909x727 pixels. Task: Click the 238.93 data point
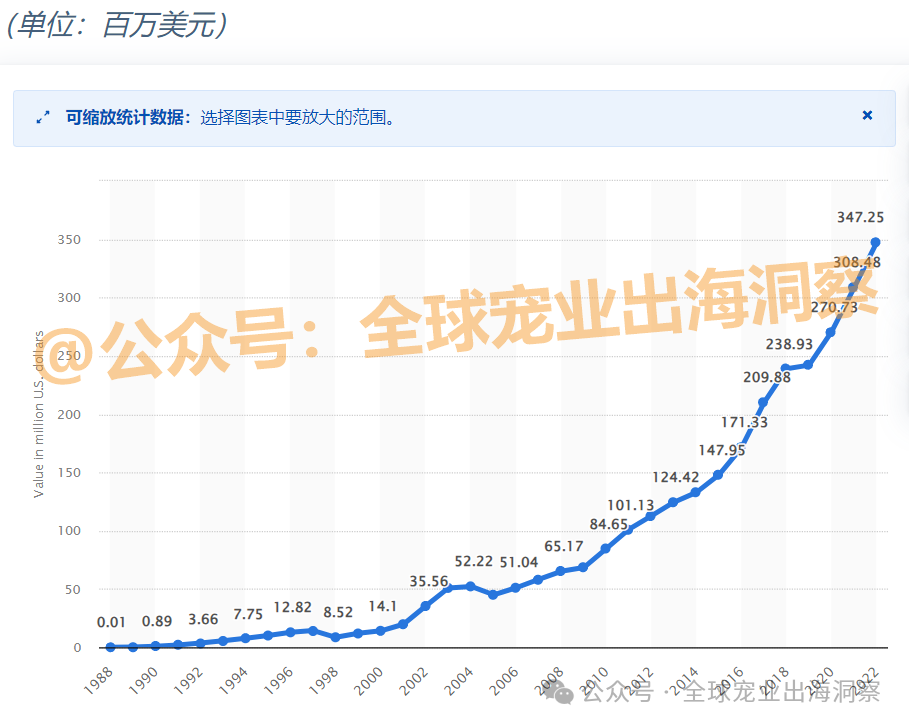[x=783, y=369]
